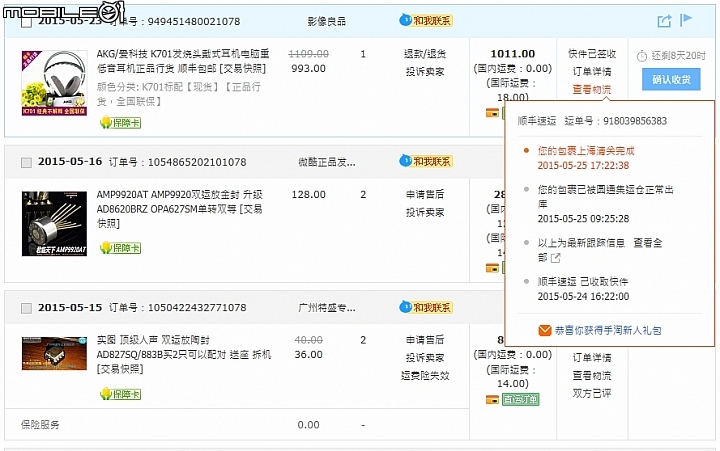
Task: Click the envelope icon in logistics popup
Action: [x=545, y=330]
